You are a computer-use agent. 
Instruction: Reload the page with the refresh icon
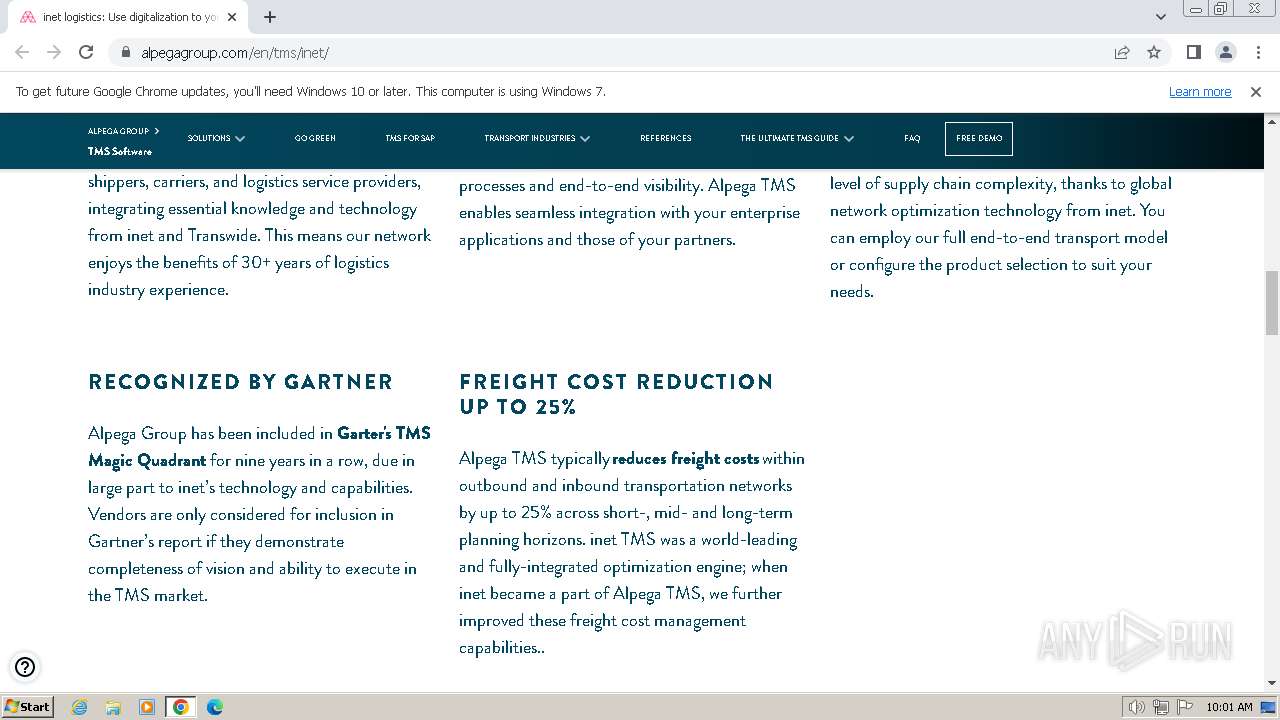pyautogui.click(x=86, y=52)
